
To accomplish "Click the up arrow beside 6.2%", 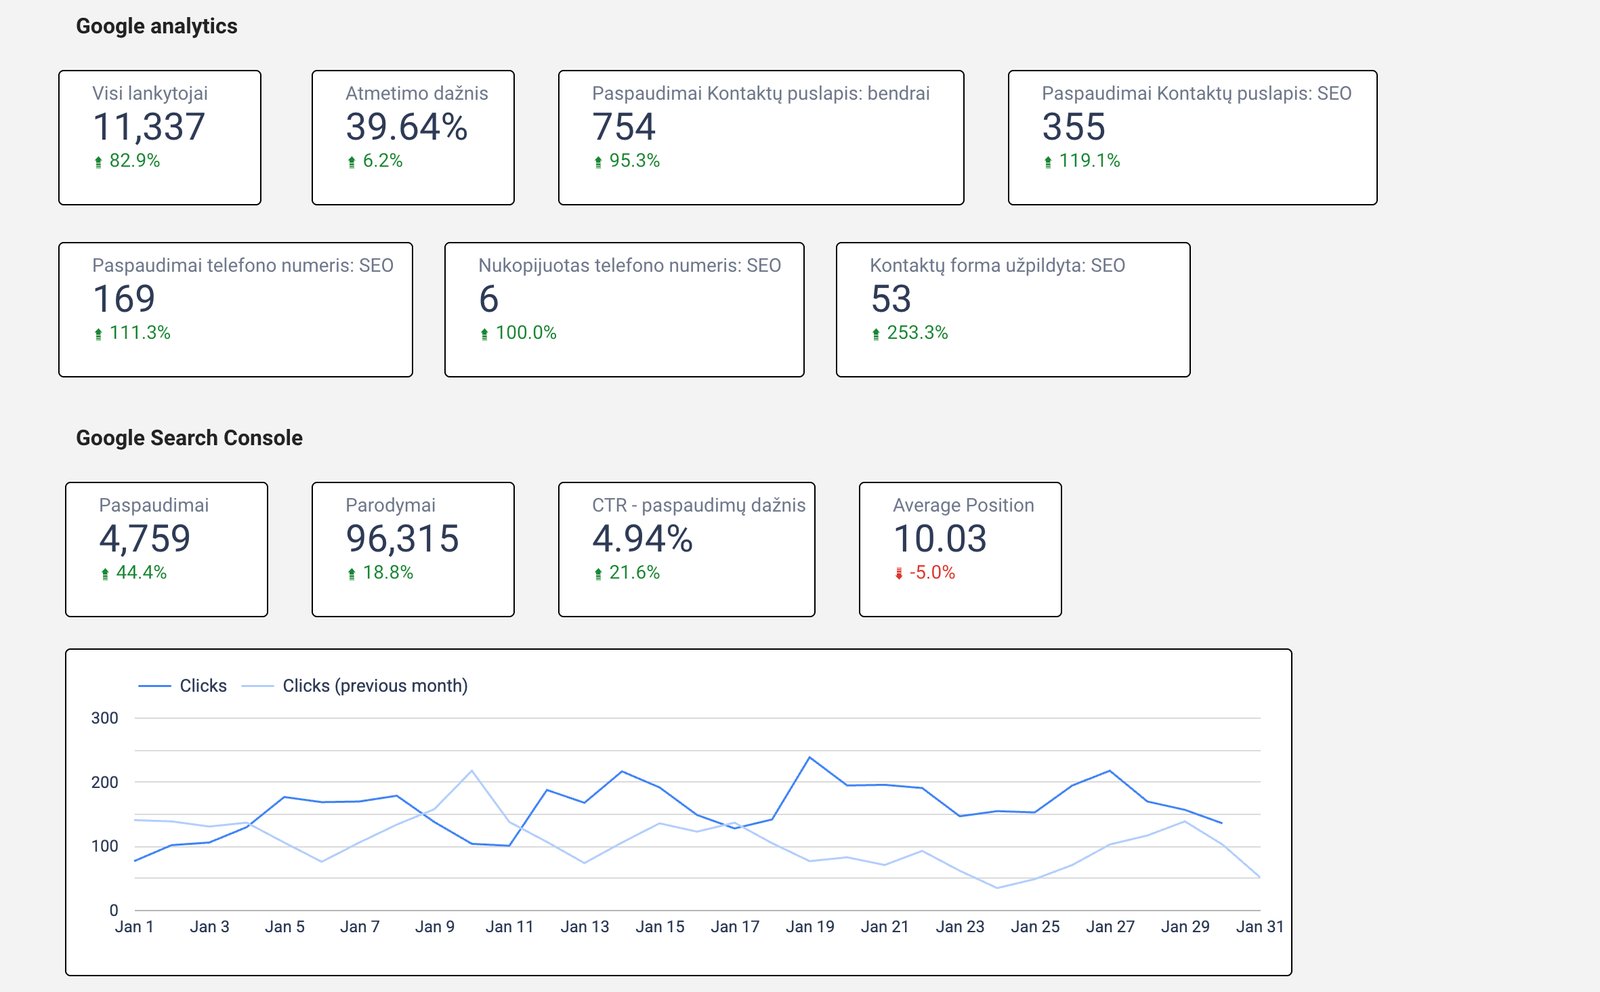I will (x=351, y=162).
